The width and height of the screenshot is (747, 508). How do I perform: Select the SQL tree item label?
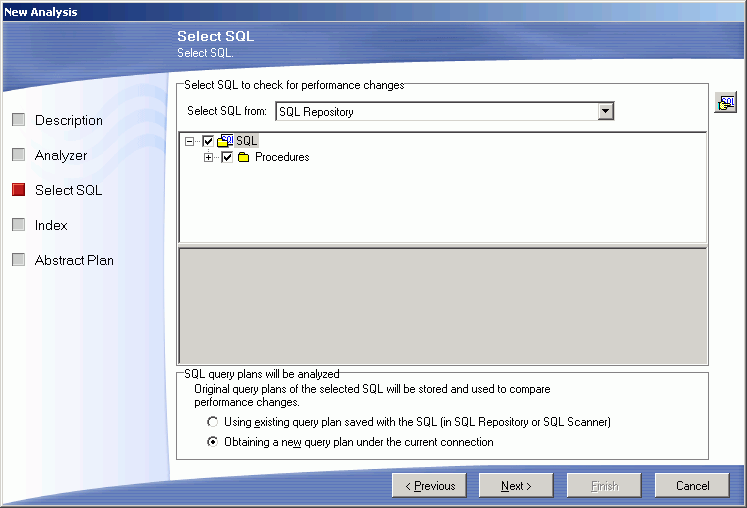pos(246,141)
